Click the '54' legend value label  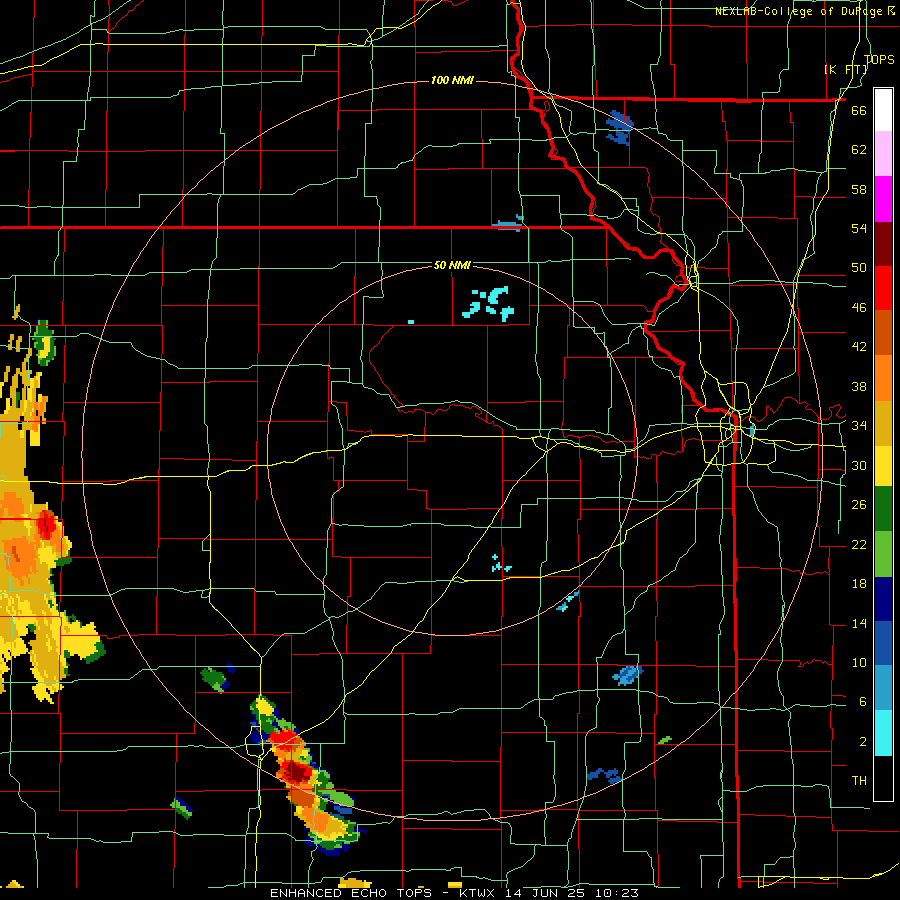(859, 228)
